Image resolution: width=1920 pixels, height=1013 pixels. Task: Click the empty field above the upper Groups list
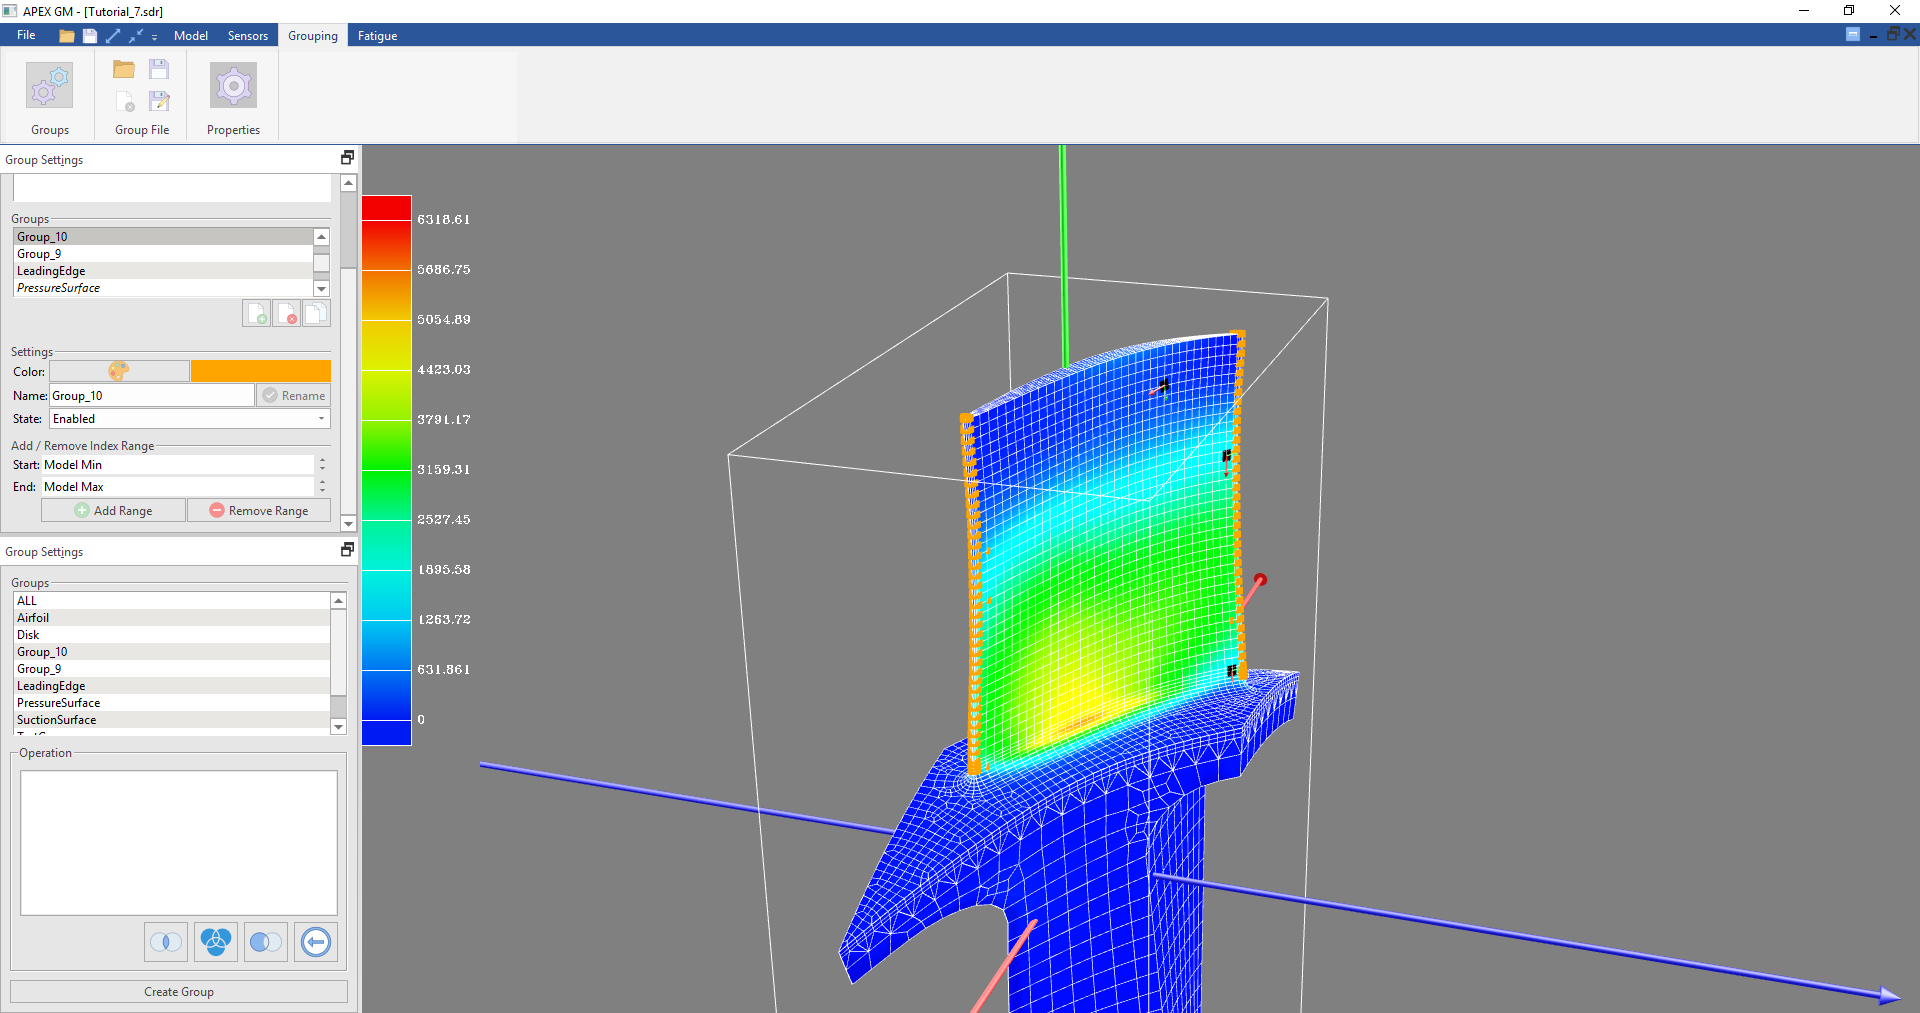click(x=172, y=188)
